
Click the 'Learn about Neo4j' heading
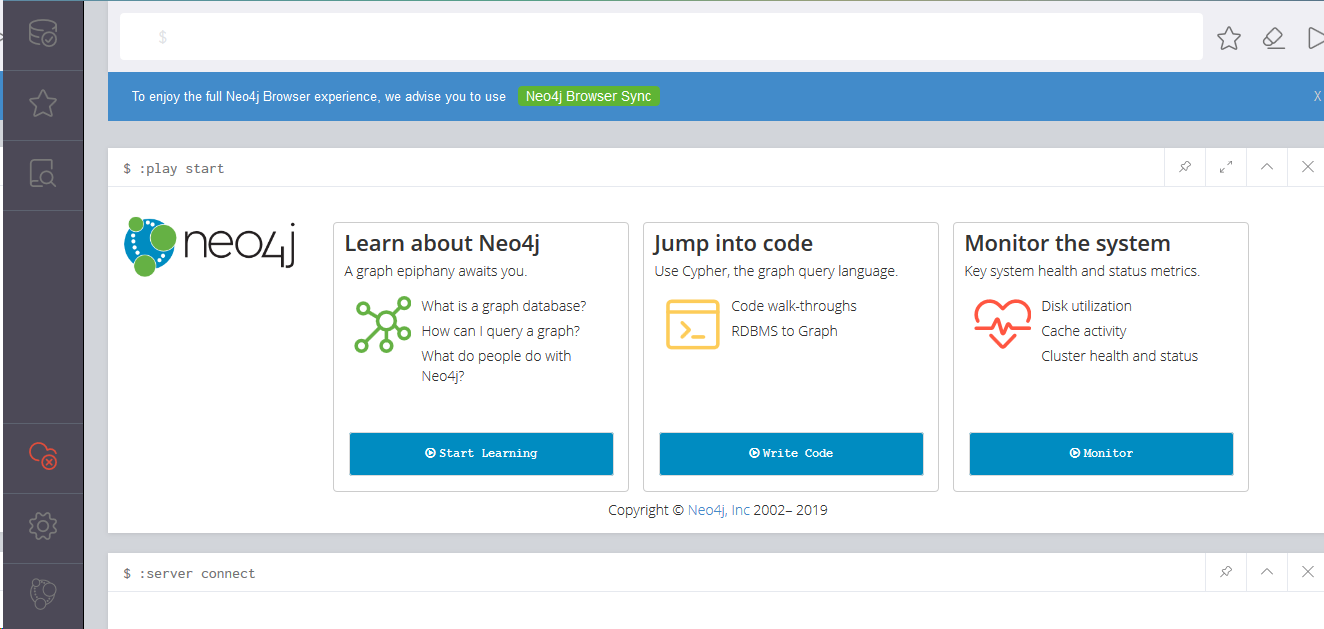pyautogui.click(x=442, y=243)
